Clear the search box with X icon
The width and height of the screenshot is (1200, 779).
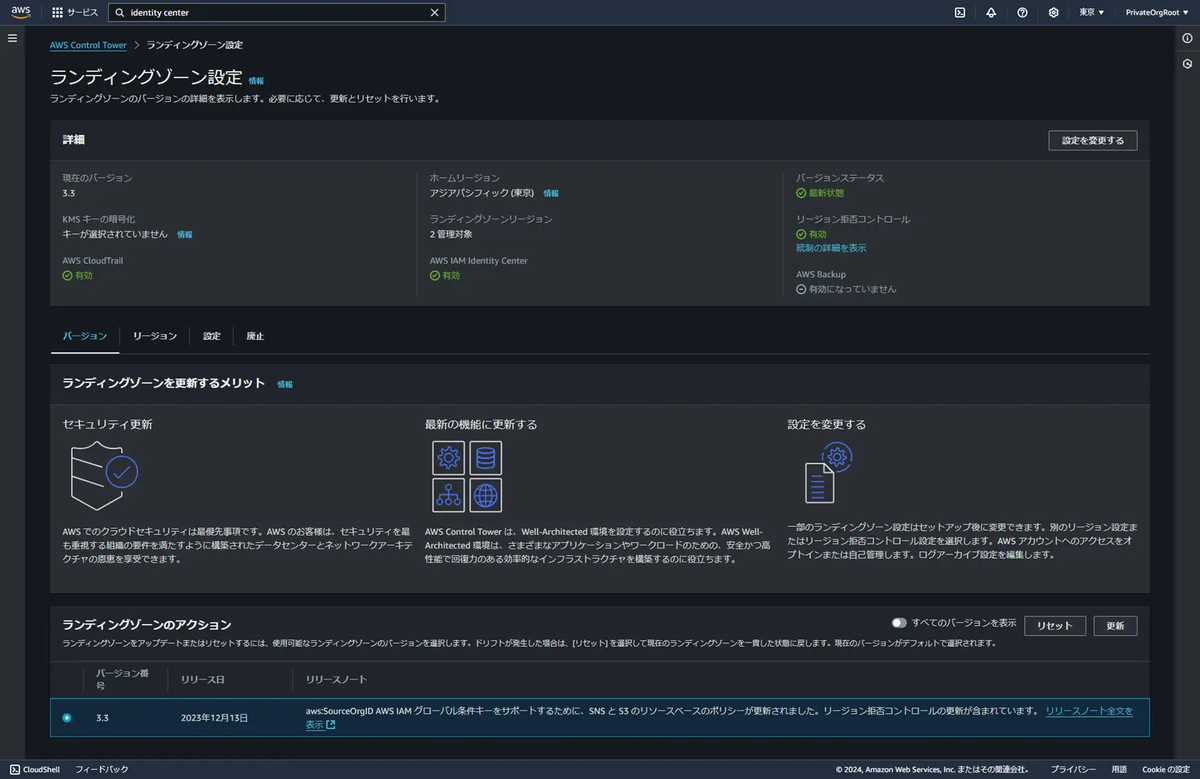coord(434,12)
